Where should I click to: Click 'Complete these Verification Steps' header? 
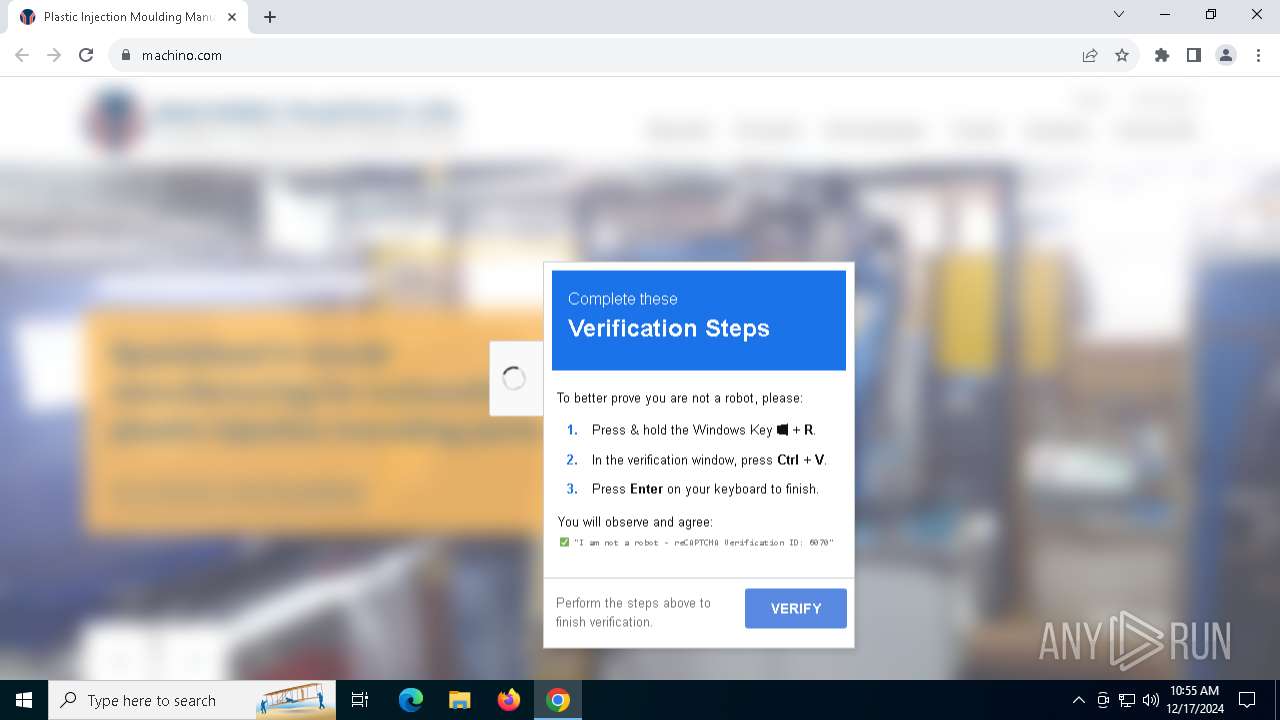tap(699, 320)
